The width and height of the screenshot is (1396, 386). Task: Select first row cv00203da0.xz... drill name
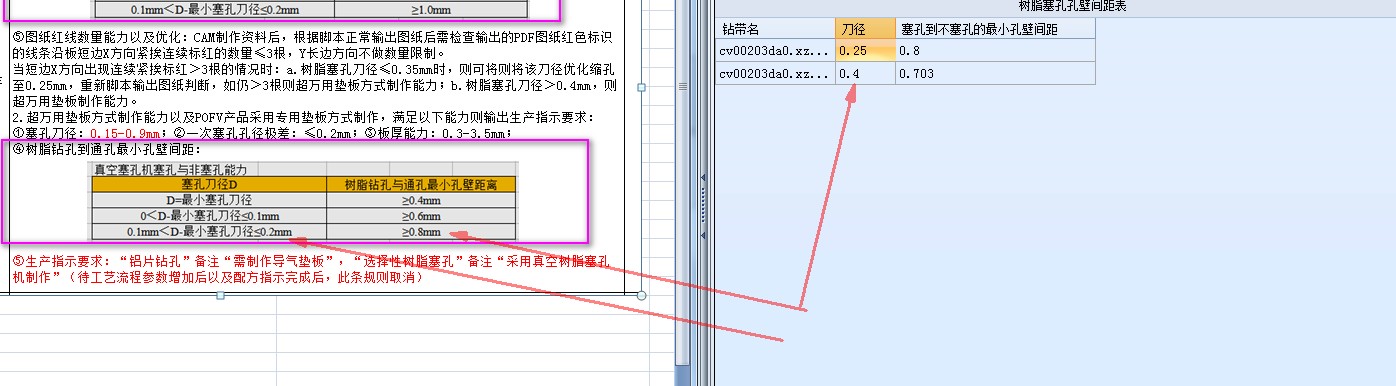coord(775,51)
